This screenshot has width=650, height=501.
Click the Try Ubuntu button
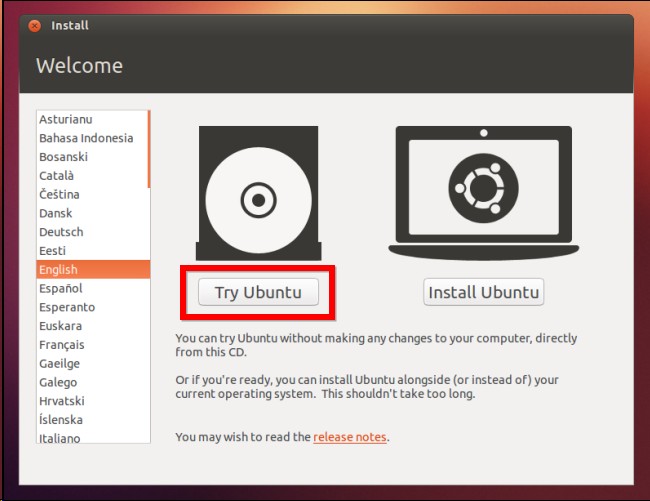(258, 292)
